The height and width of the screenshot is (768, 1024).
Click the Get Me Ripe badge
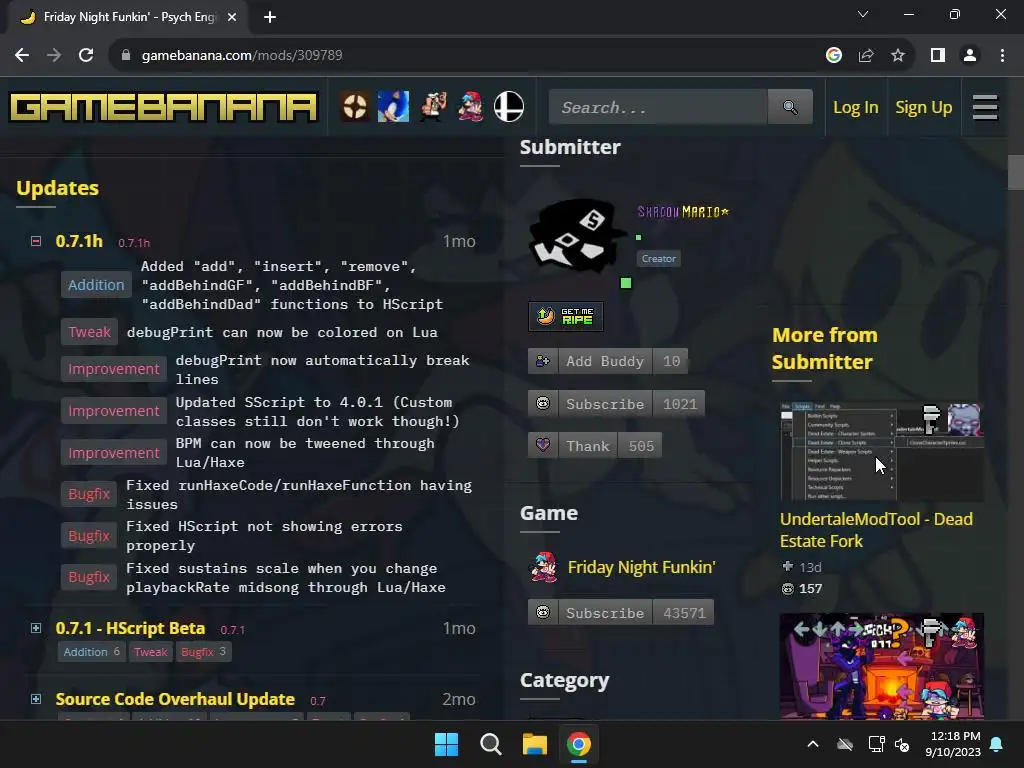(566, 316)
